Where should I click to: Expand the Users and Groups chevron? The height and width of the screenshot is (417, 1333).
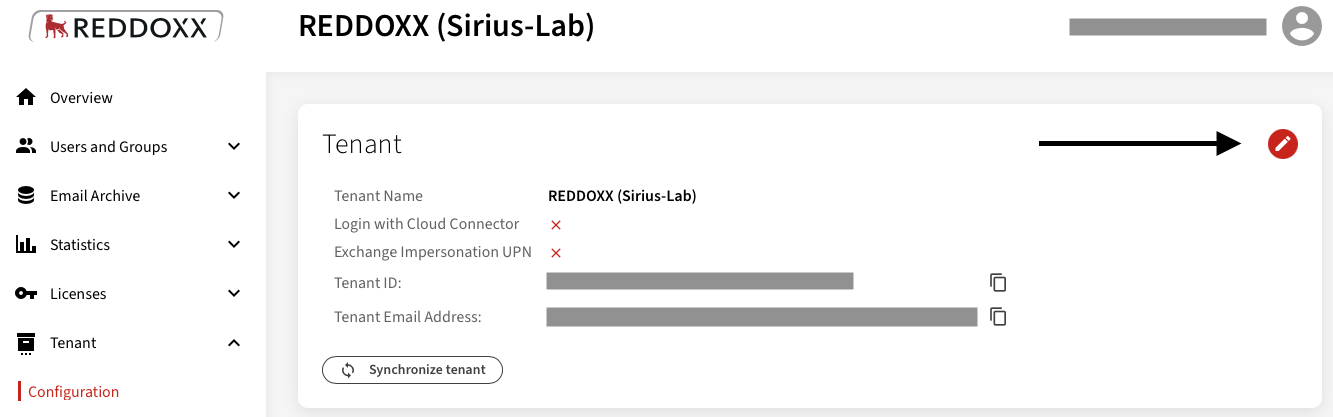(x=234, y=146)
